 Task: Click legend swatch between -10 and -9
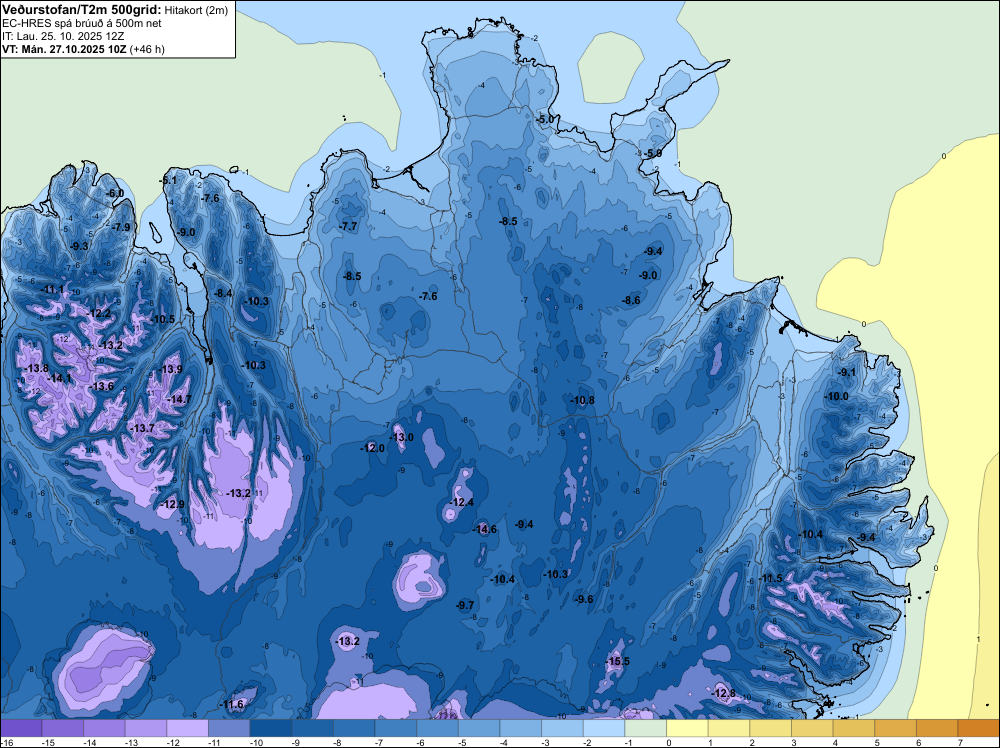271,728
